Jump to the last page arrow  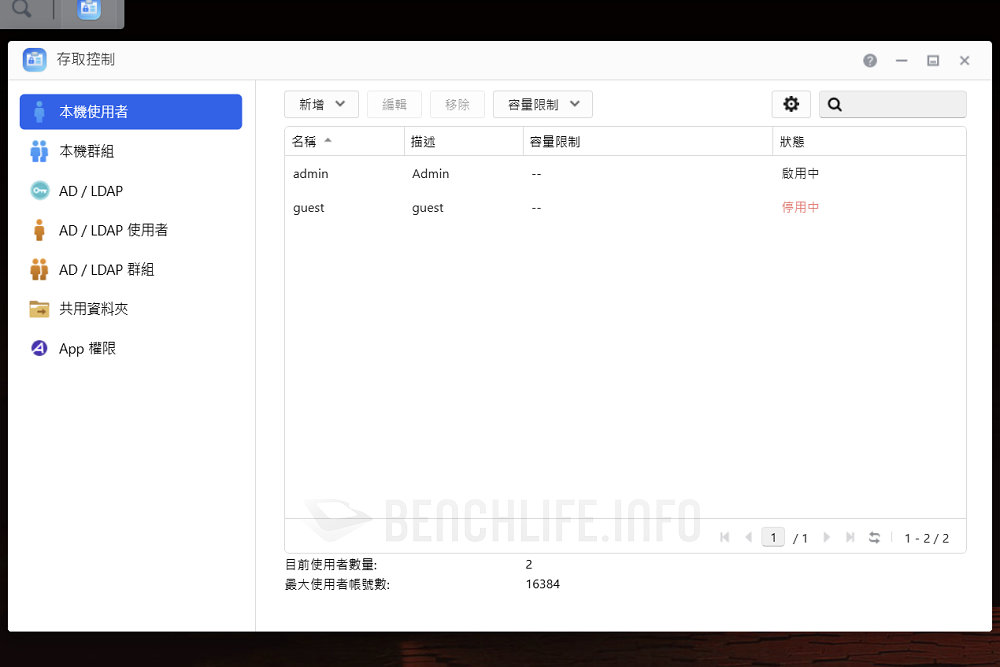pyautogui.click(x=850, y=538)
